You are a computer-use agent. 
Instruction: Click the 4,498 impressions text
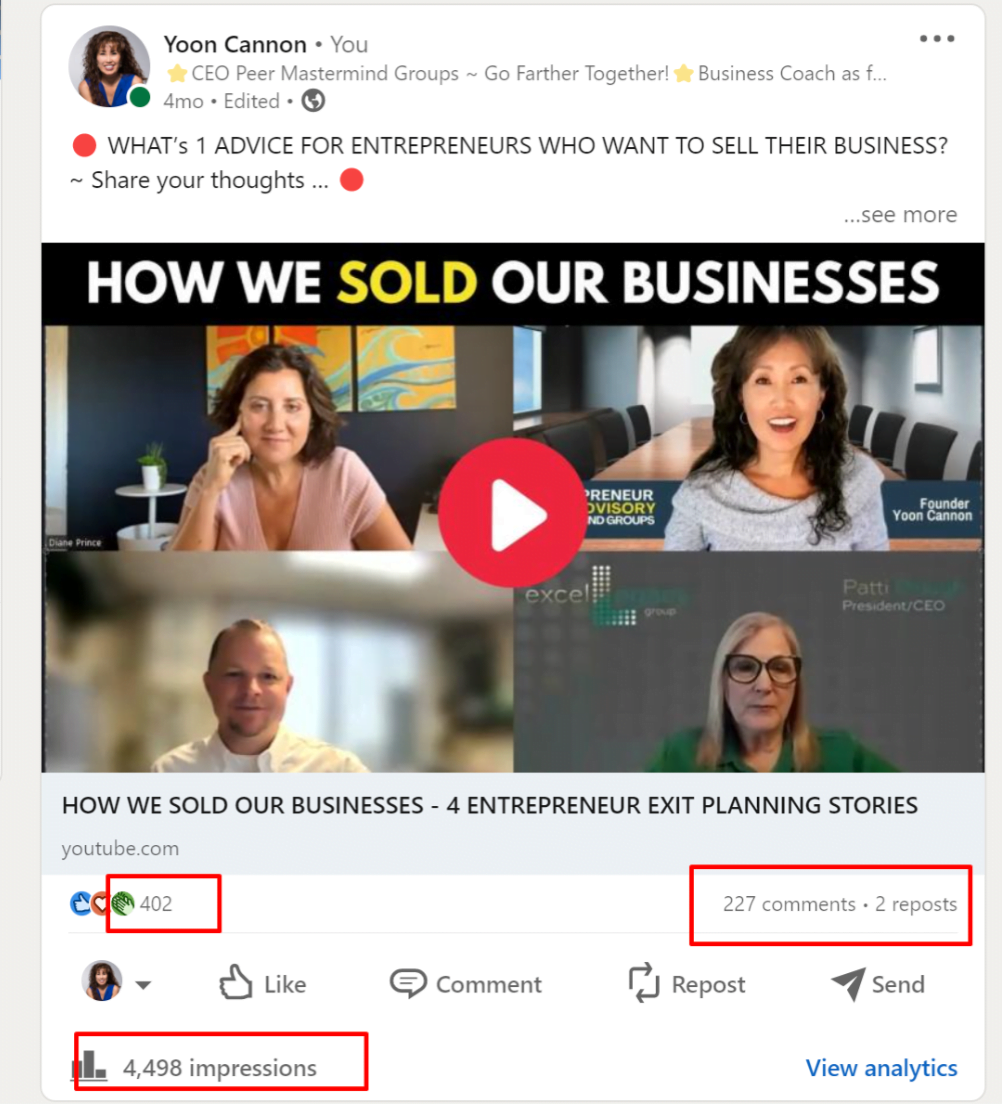pos(220,1068)
